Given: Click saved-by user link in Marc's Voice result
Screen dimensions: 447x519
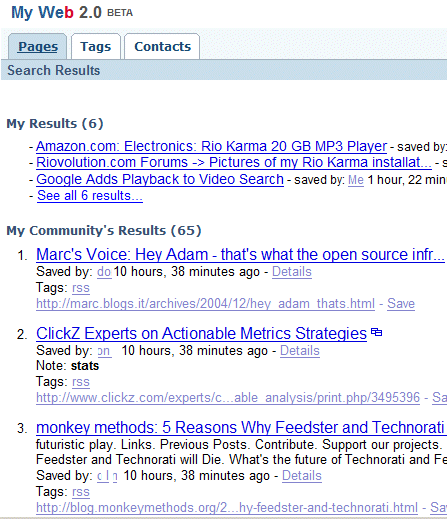Looking at the screenshot, I should [104, 272].
